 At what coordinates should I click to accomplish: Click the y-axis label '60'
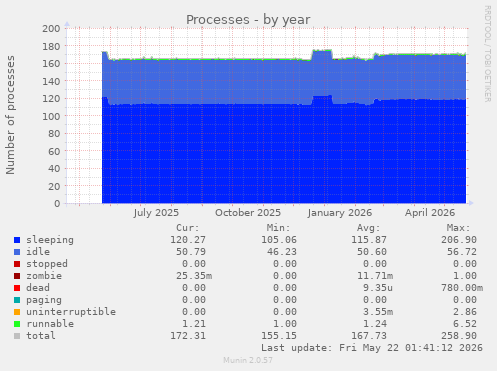click(x=54, y=151)
